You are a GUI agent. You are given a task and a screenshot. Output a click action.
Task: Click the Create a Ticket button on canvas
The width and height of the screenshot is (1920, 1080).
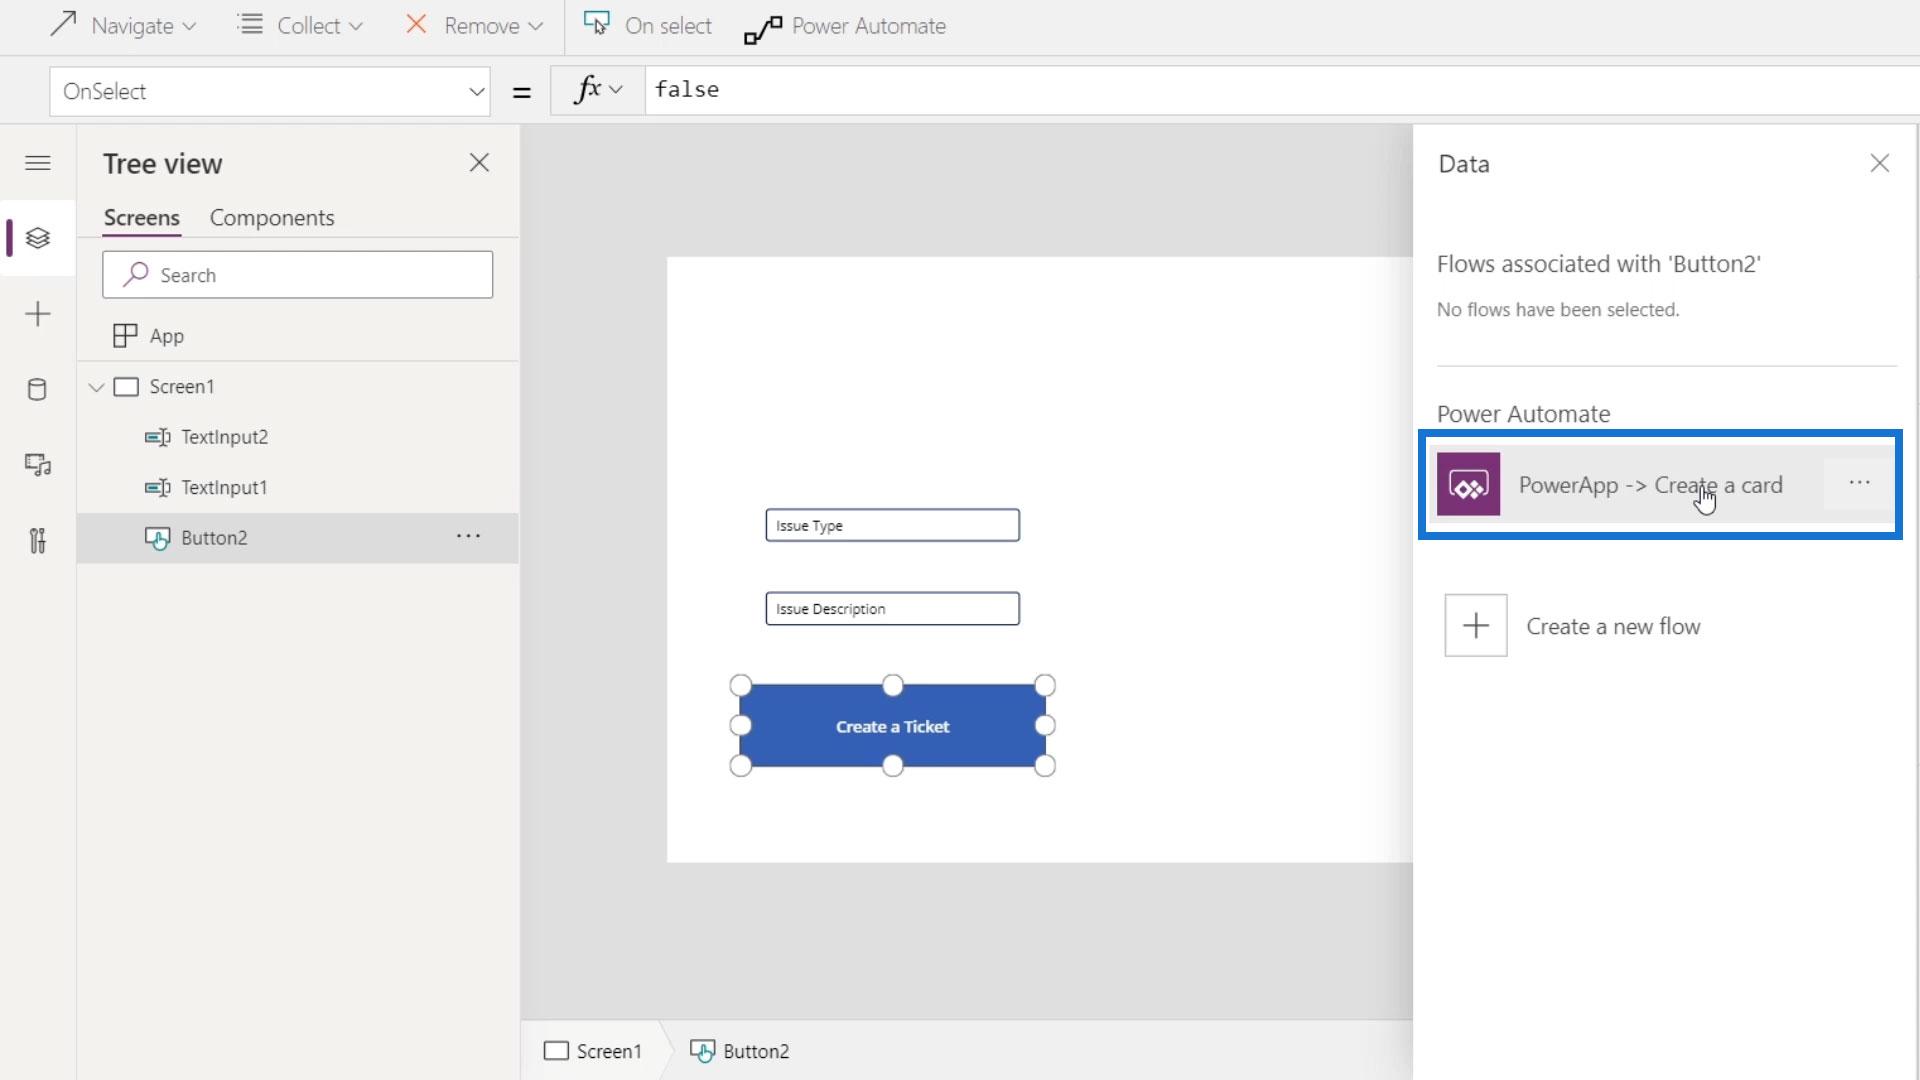point(892,727)
